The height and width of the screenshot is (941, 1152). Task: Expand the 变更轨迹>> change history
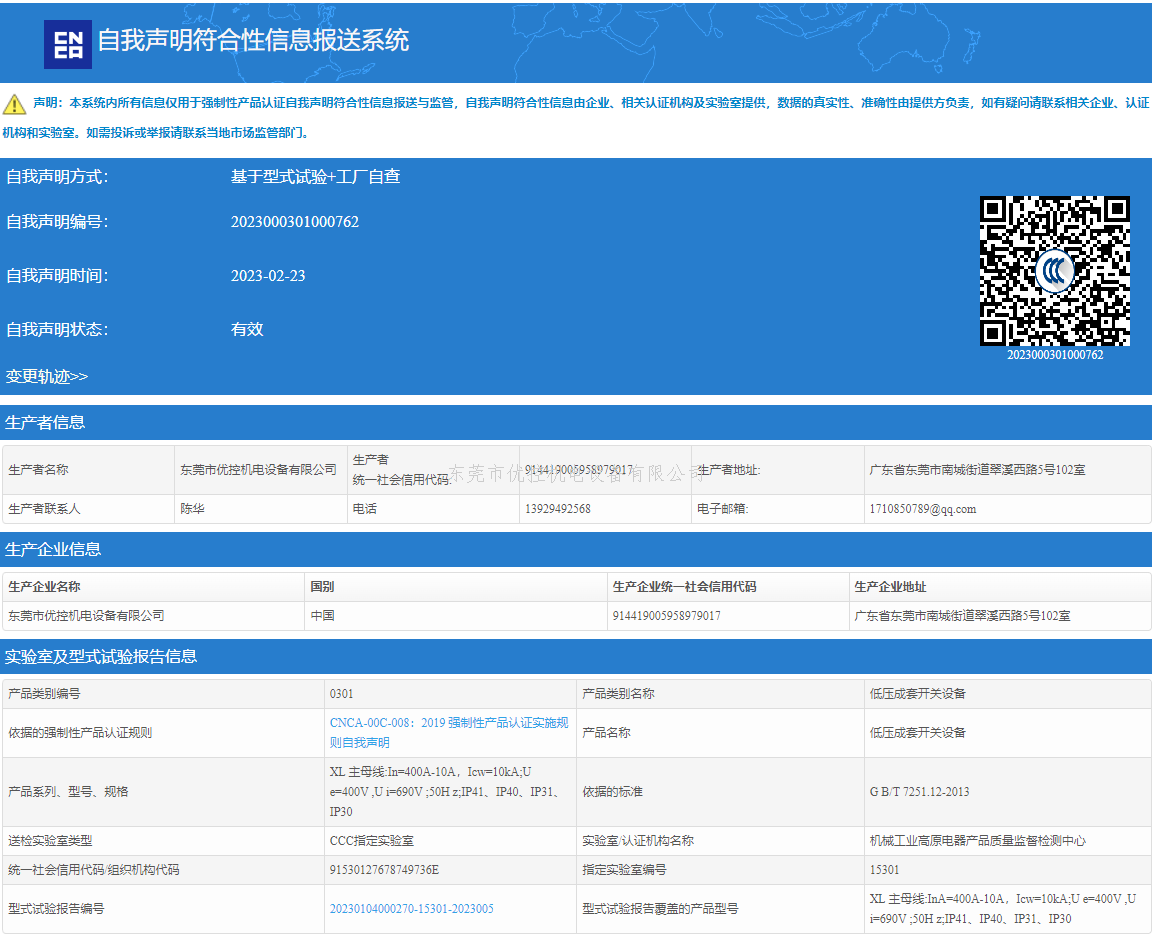pyautogui.click(x=47, y=377)
